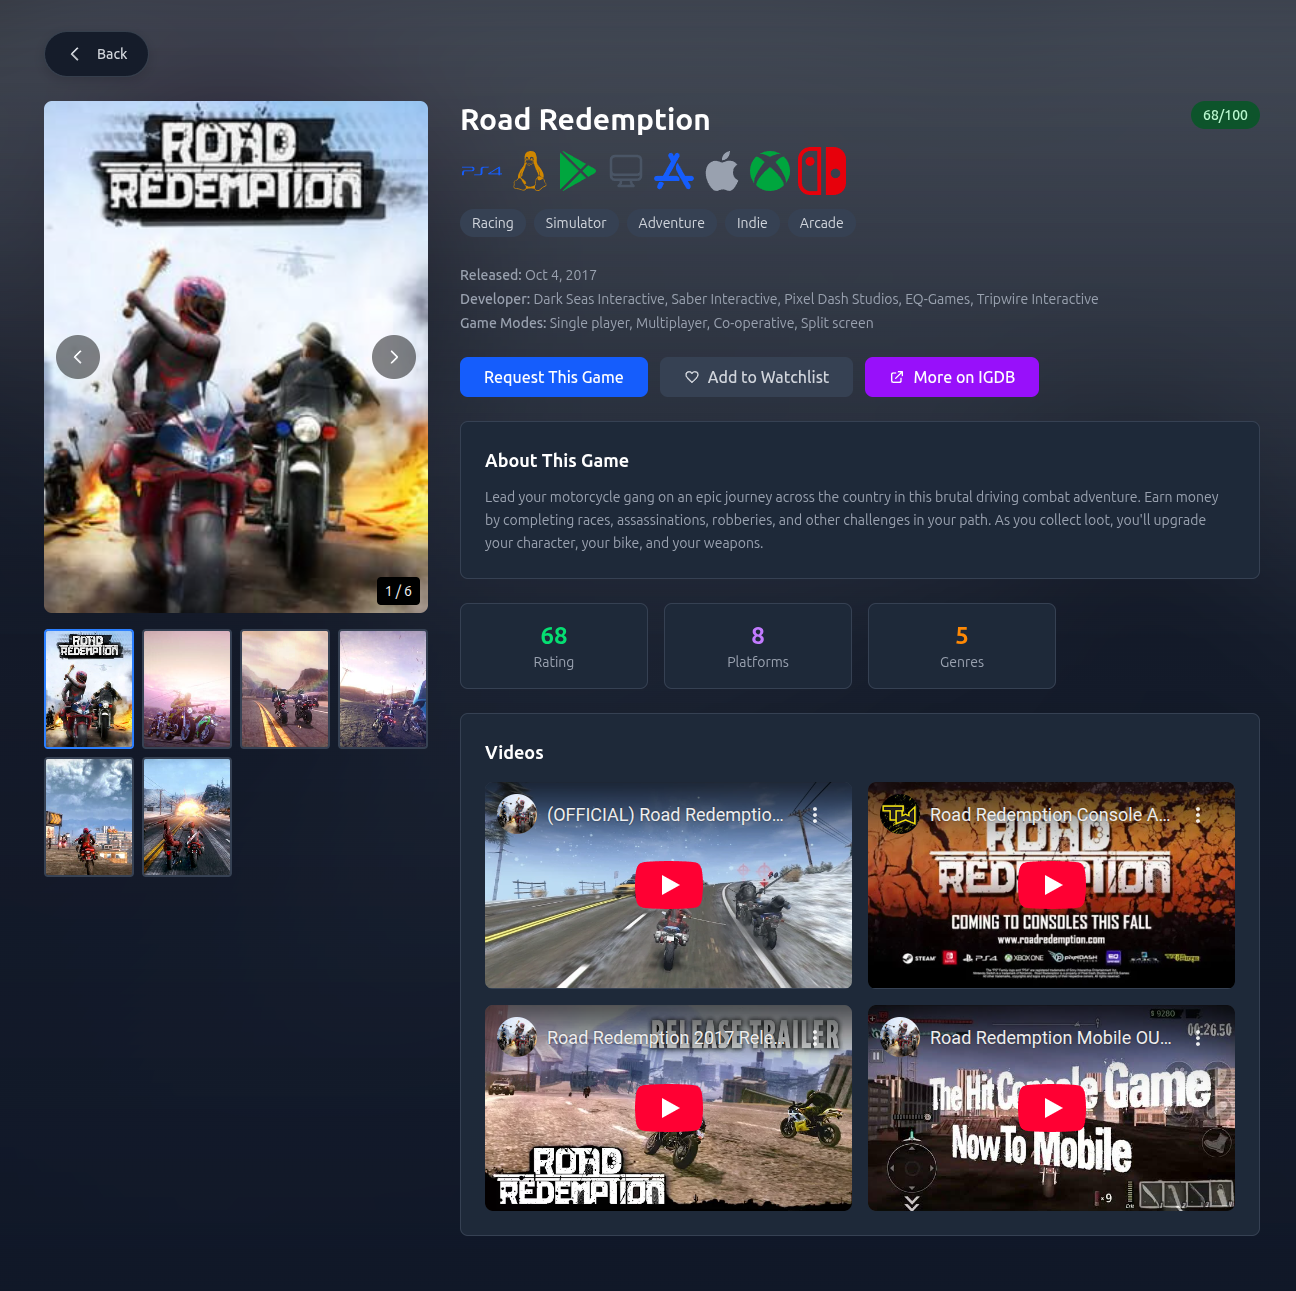Click the PS4 platform icon
This screenshot has width=1296, height=1291.
[x=481, y=171]
